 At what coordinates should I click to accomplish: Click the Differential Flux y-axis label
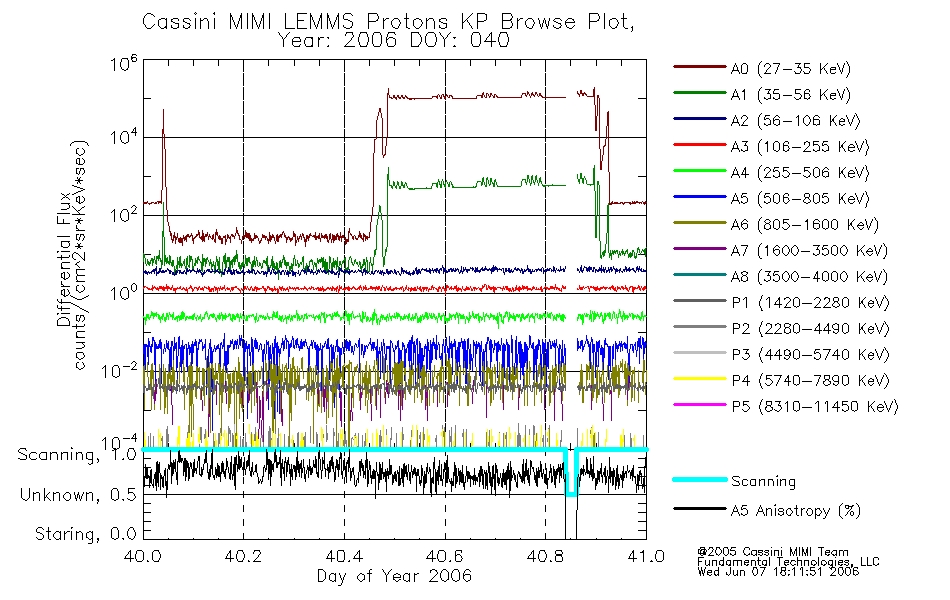pyautogui.click(x=64, y=259)
